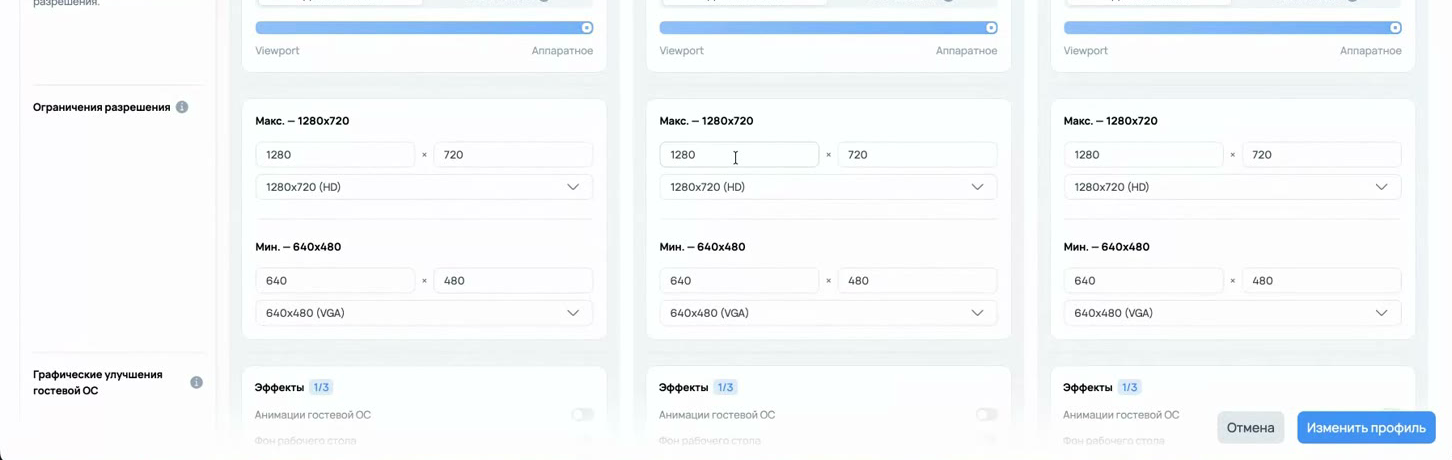Focus the min height 480 field in right column
Screen dimensions: 1452x460
(x=1321, y=280)
